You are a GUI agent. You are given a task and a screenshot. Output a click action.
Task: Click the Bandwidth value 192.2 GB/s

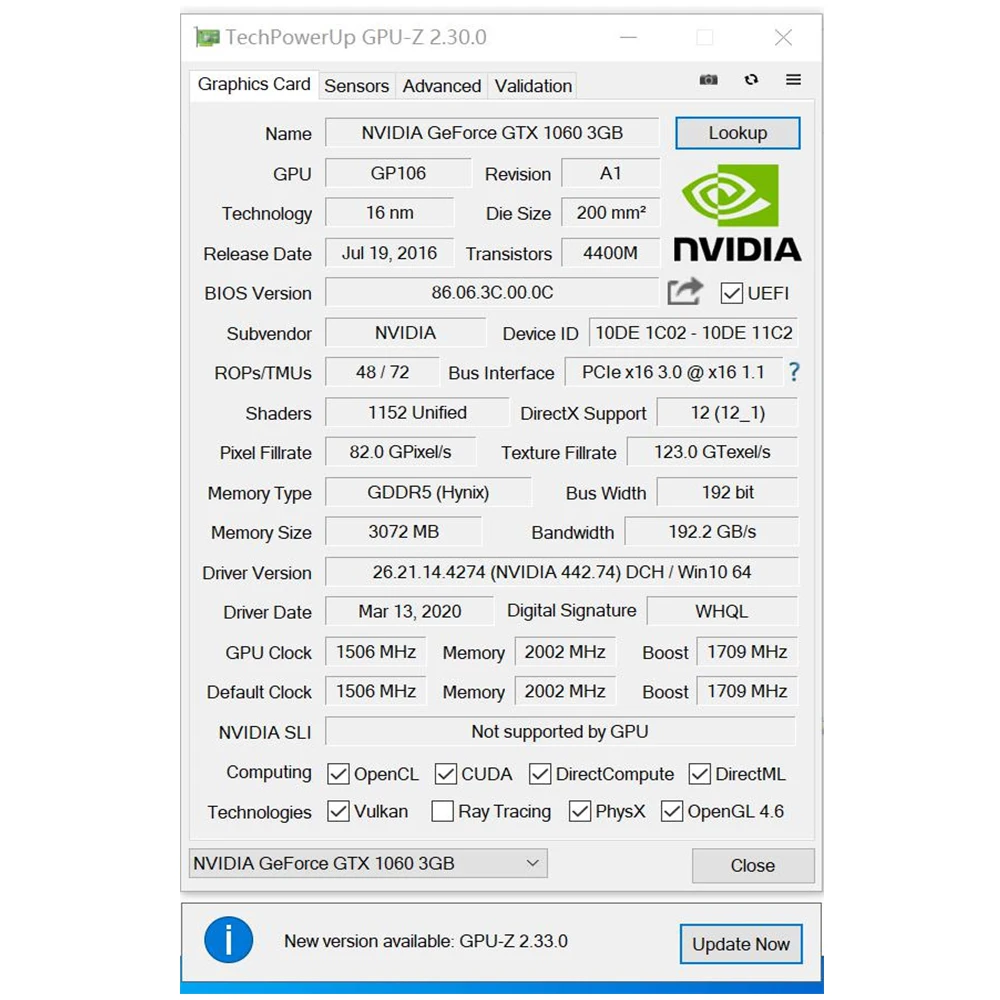coord(711,531)
